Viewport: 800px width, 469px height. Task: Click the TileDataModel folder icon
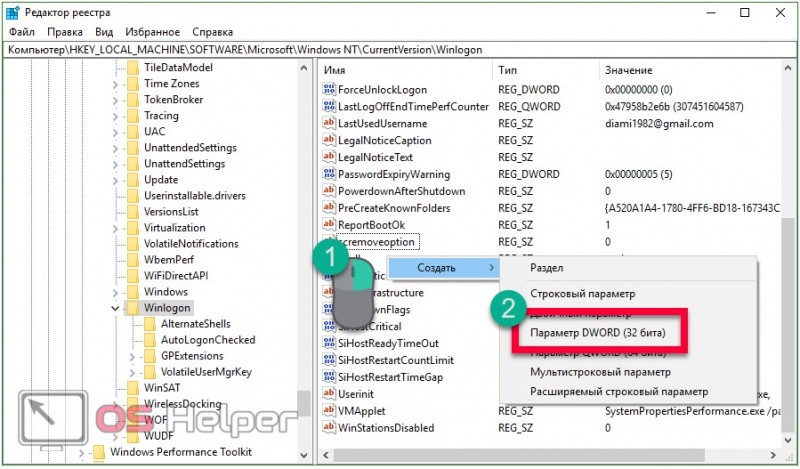tap(133, 67)
